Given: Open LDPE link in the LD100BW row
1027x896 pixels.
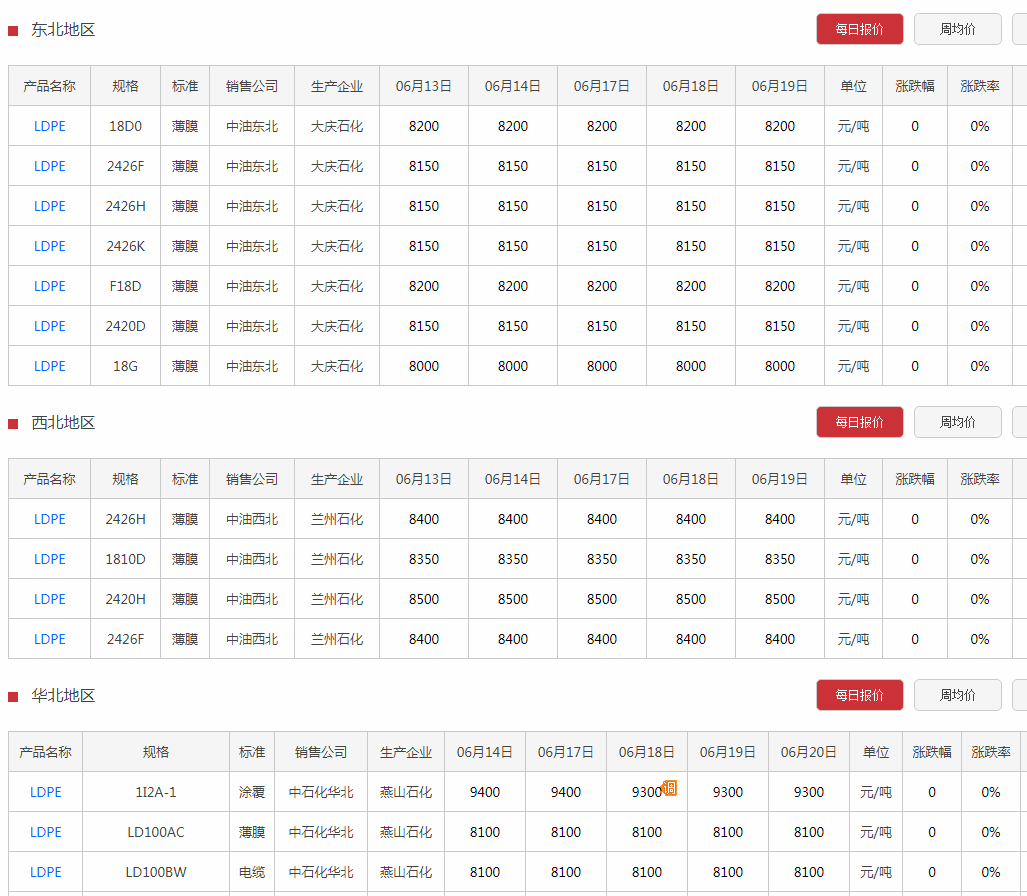Looking at the screenshot, I should 46,872.
